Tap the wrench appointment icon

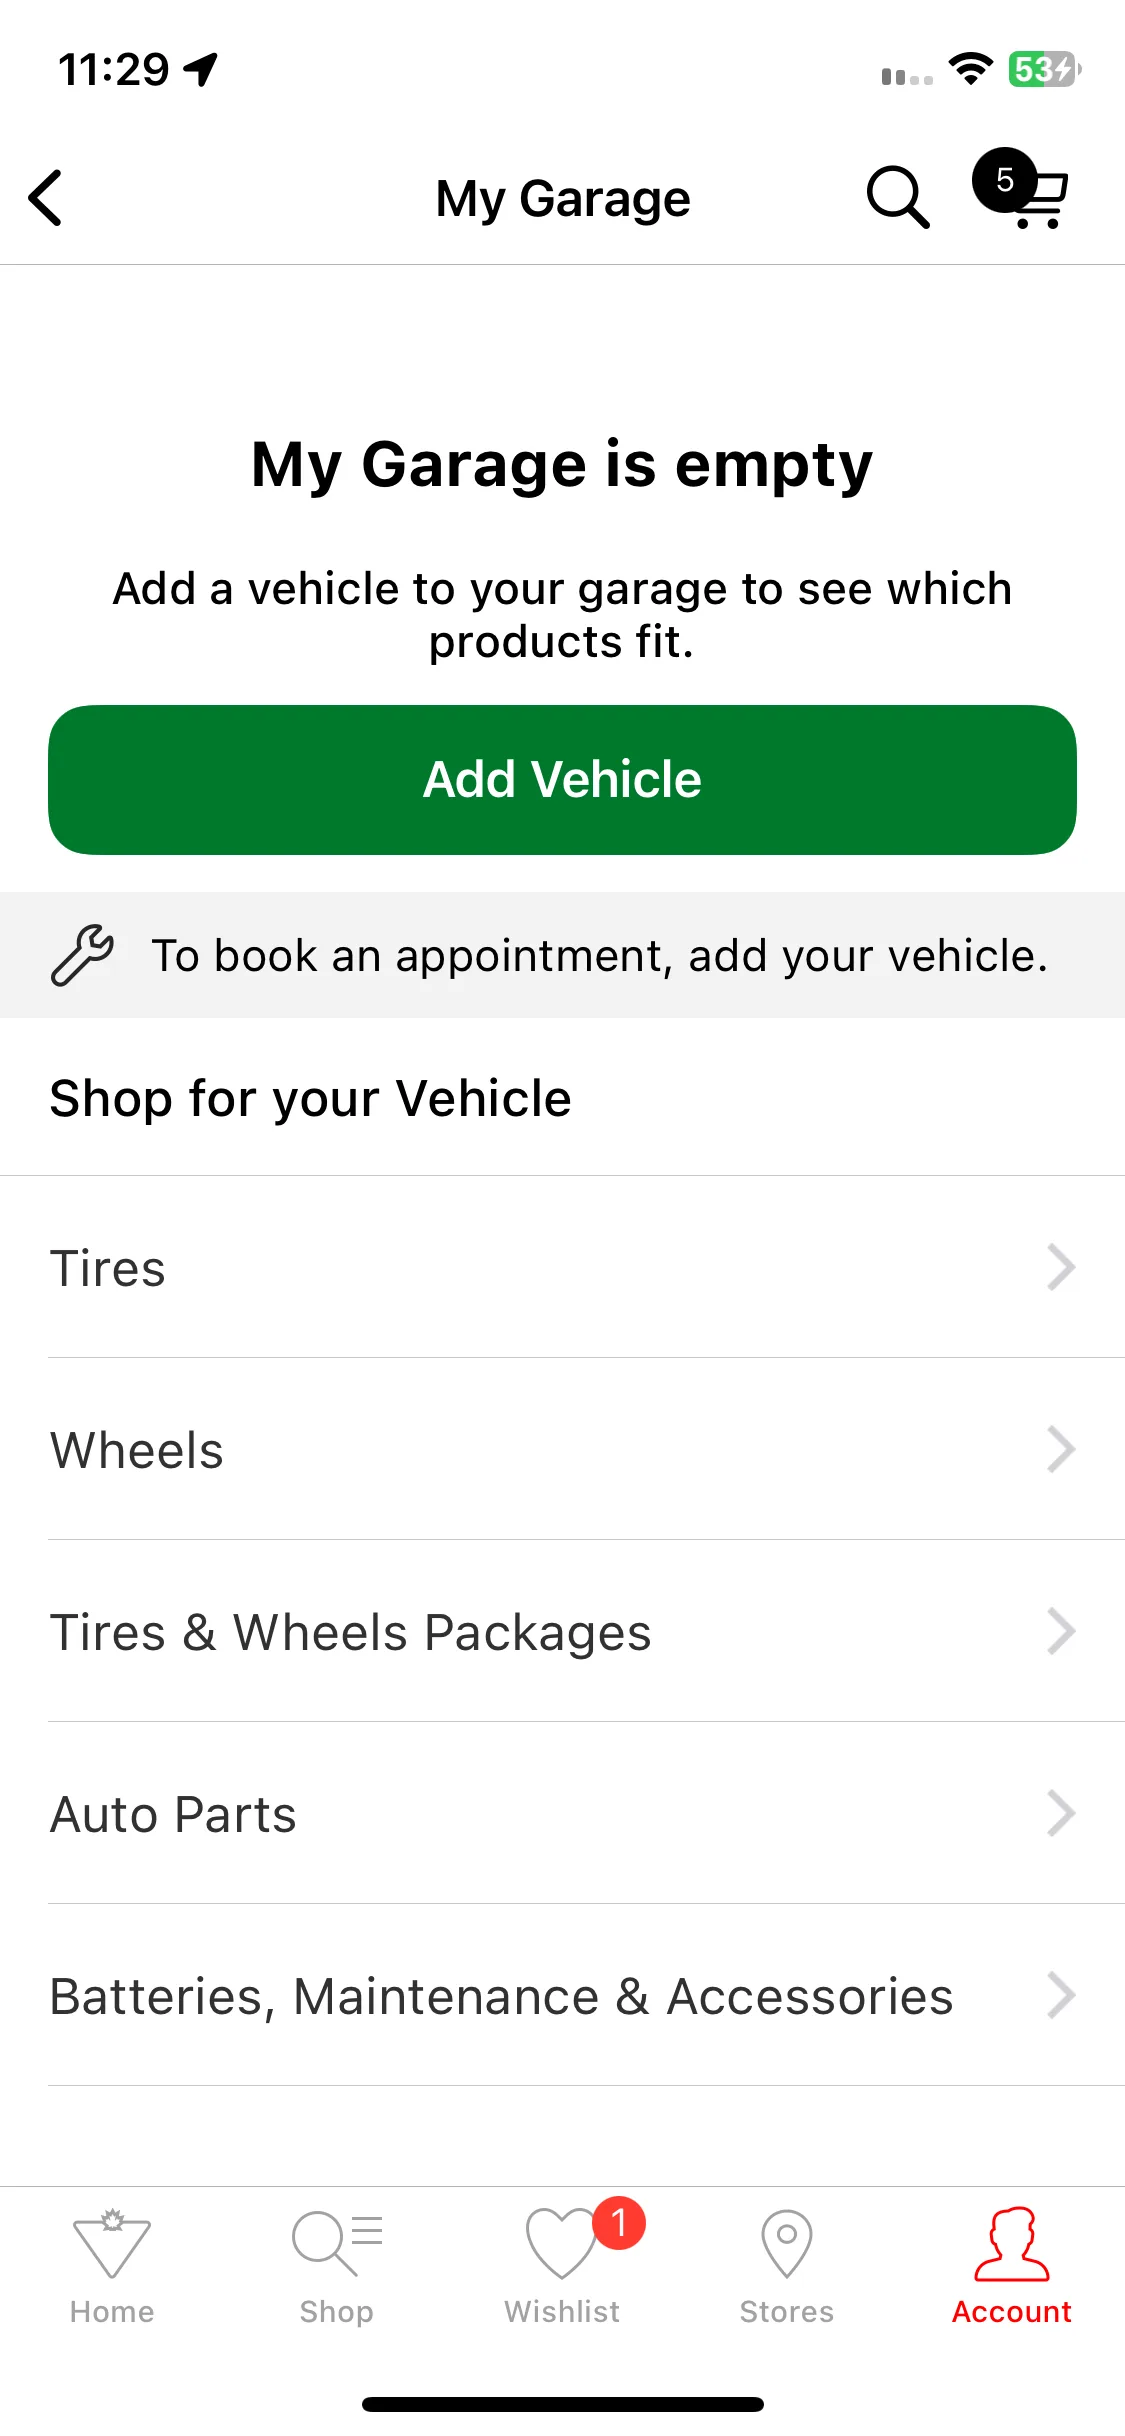[x=82, y=956]
